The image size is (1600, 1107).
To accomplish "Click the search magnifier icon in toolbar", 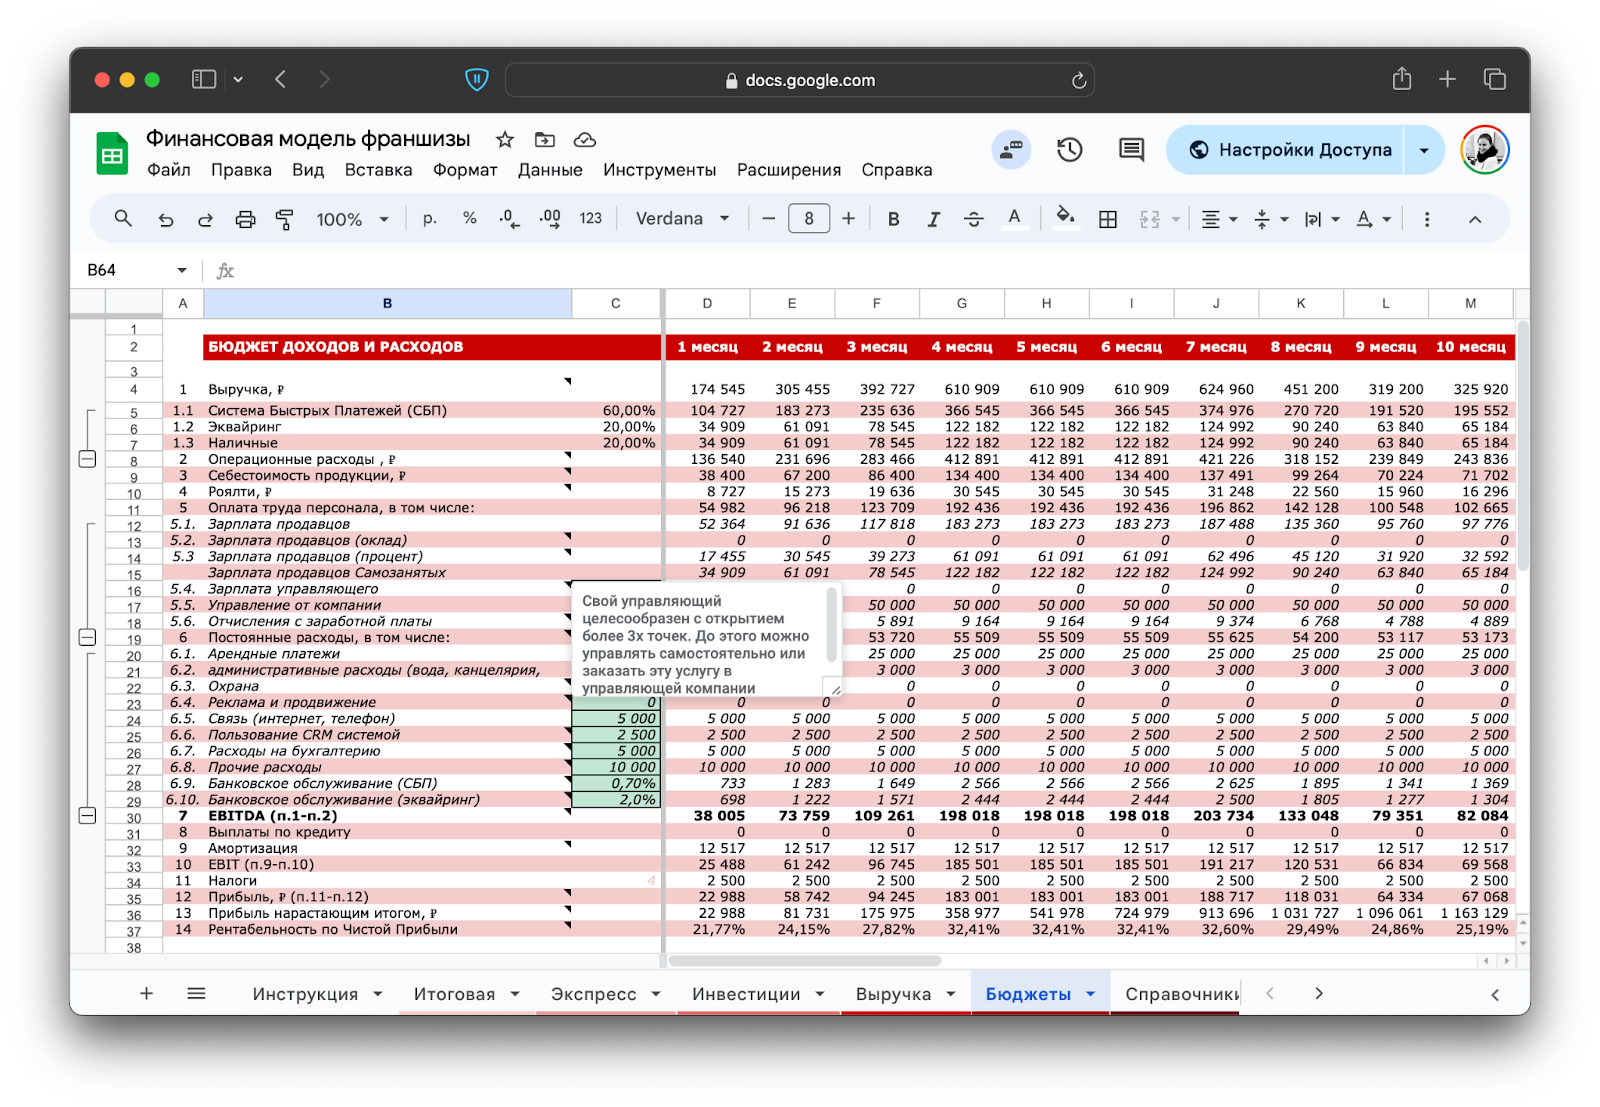I will (123, 218).
